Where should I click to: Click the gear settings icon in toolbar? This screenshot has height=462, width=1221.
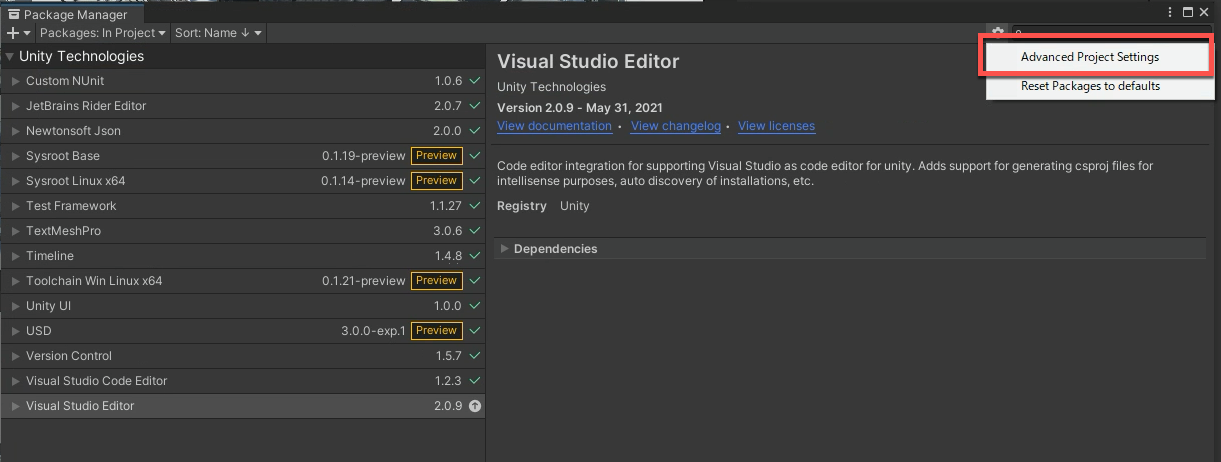tap(997, 33)
